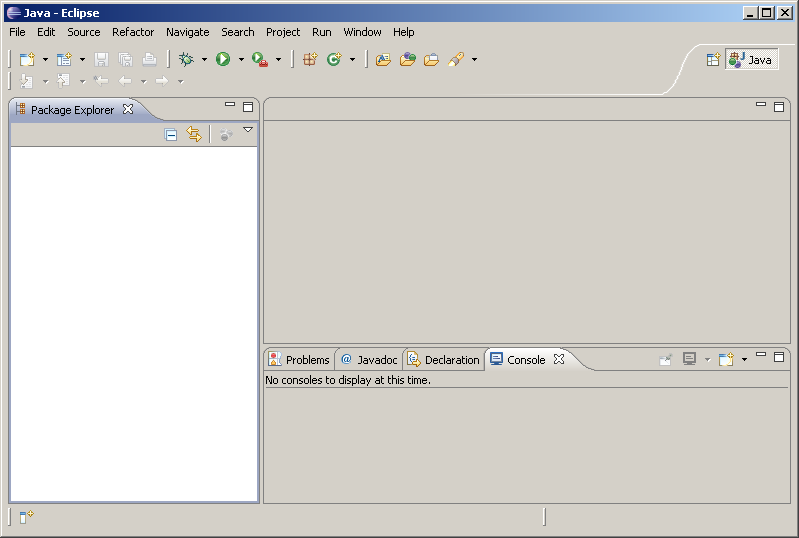Toggle Pin Console icon

coord(666,360)
